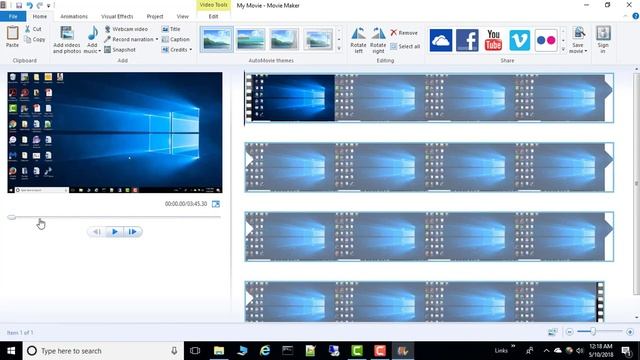The height and width of the screenshot is (360, 640).
Task: Add a Title to the movie
Action: [171, 29]
